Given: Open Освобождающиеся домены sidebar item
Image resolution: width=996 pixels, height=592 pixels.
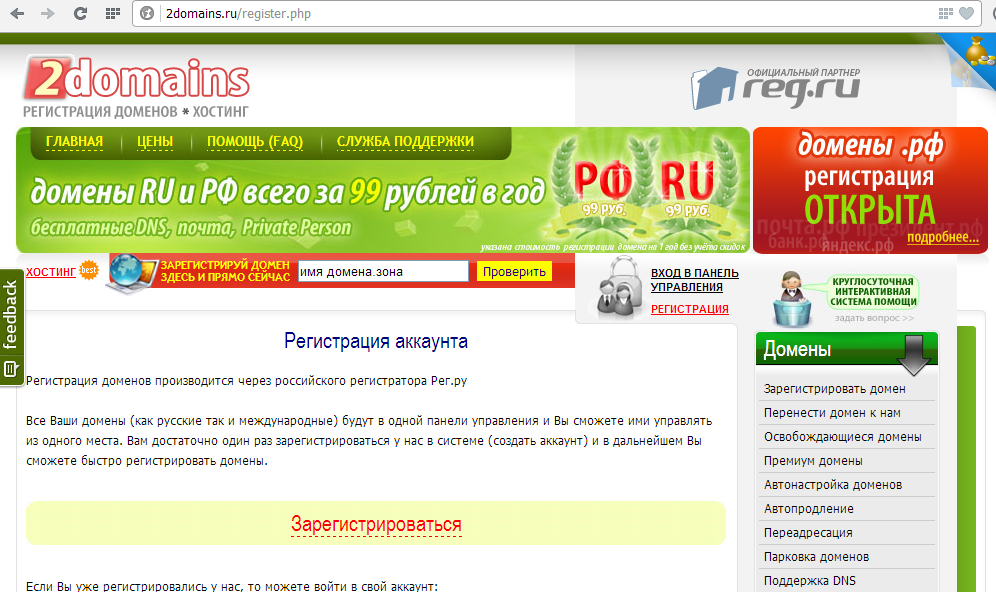Looking at the screenshot, I should pyautogui.click(x=842, y=437).
